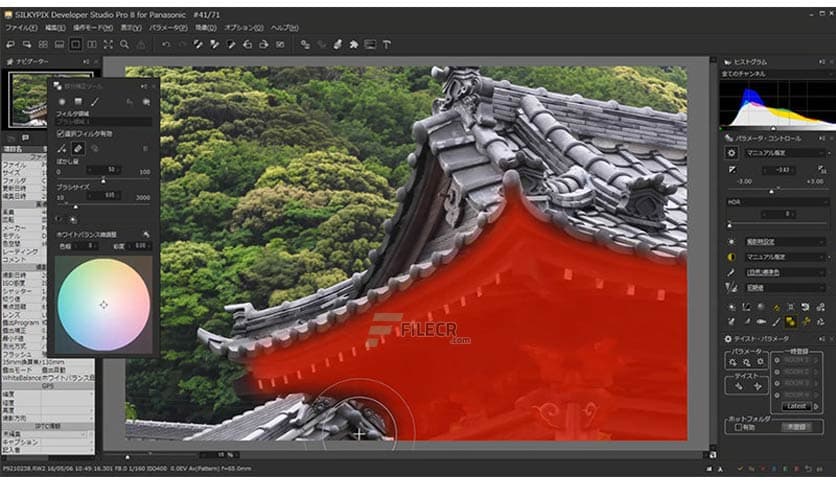Click the blur amount slider handle
This screenshot has height=484, width=836.
[x=103, y=181]
